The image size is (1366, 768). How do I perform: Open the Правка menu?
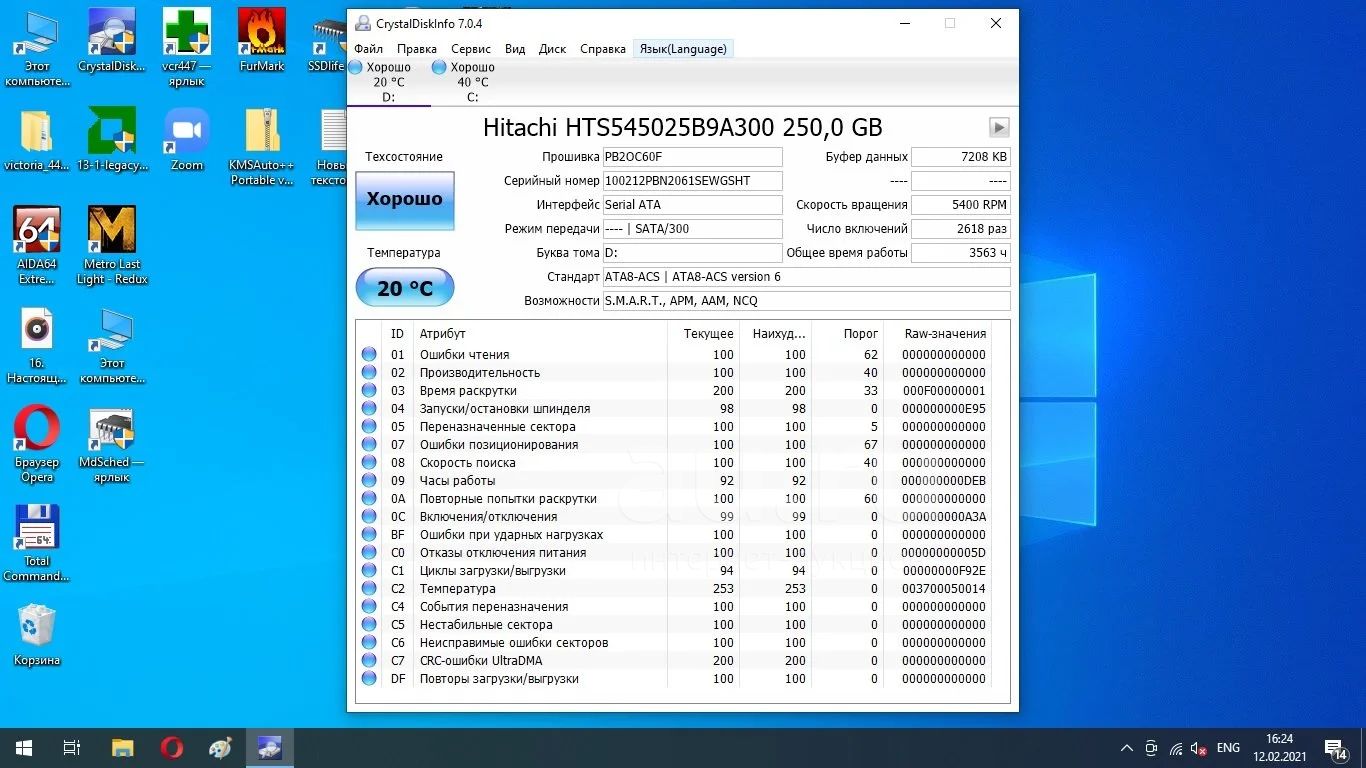point(416,48)
